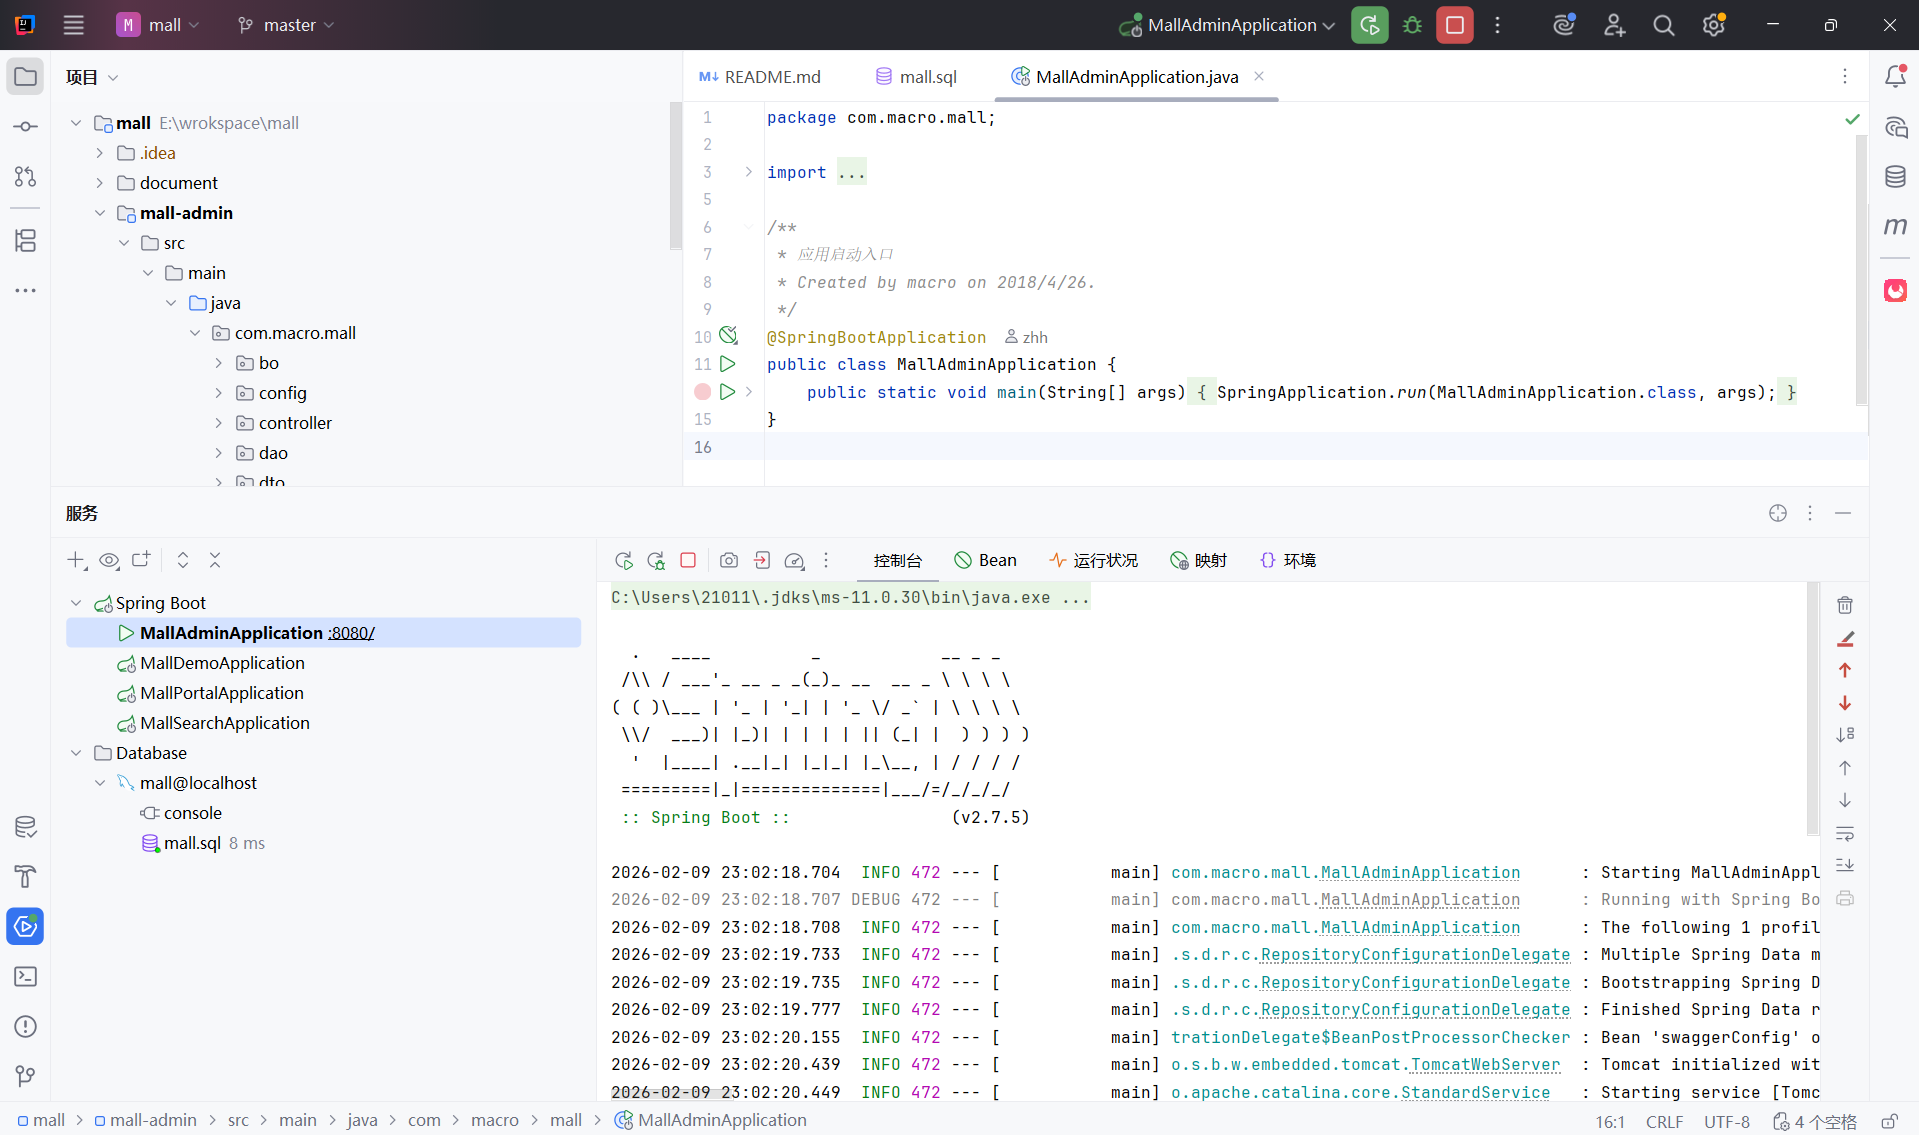Stop the running MallAdminApplication with red square
Viewport: 1919px width, 1135px height.
[x=1454, y=25]
